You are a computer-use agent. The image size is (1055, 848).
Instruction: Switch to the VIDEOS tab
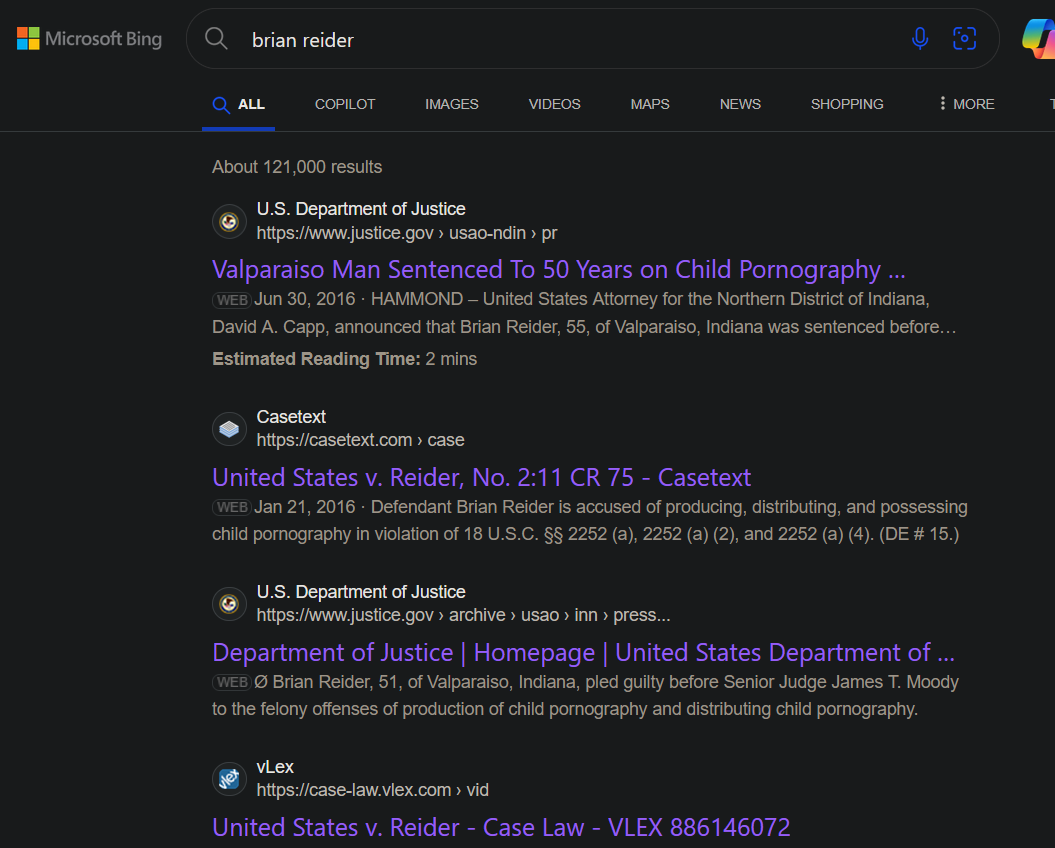coord(554,104)
